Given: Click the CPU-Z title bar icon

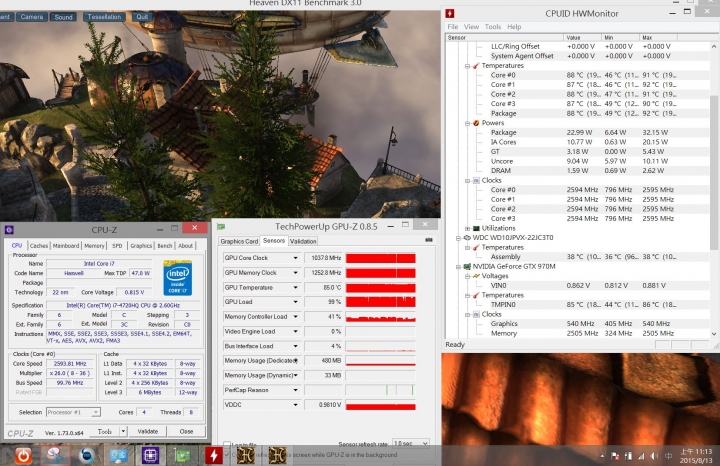Looking at the screenshot, I should pos(9,230).
